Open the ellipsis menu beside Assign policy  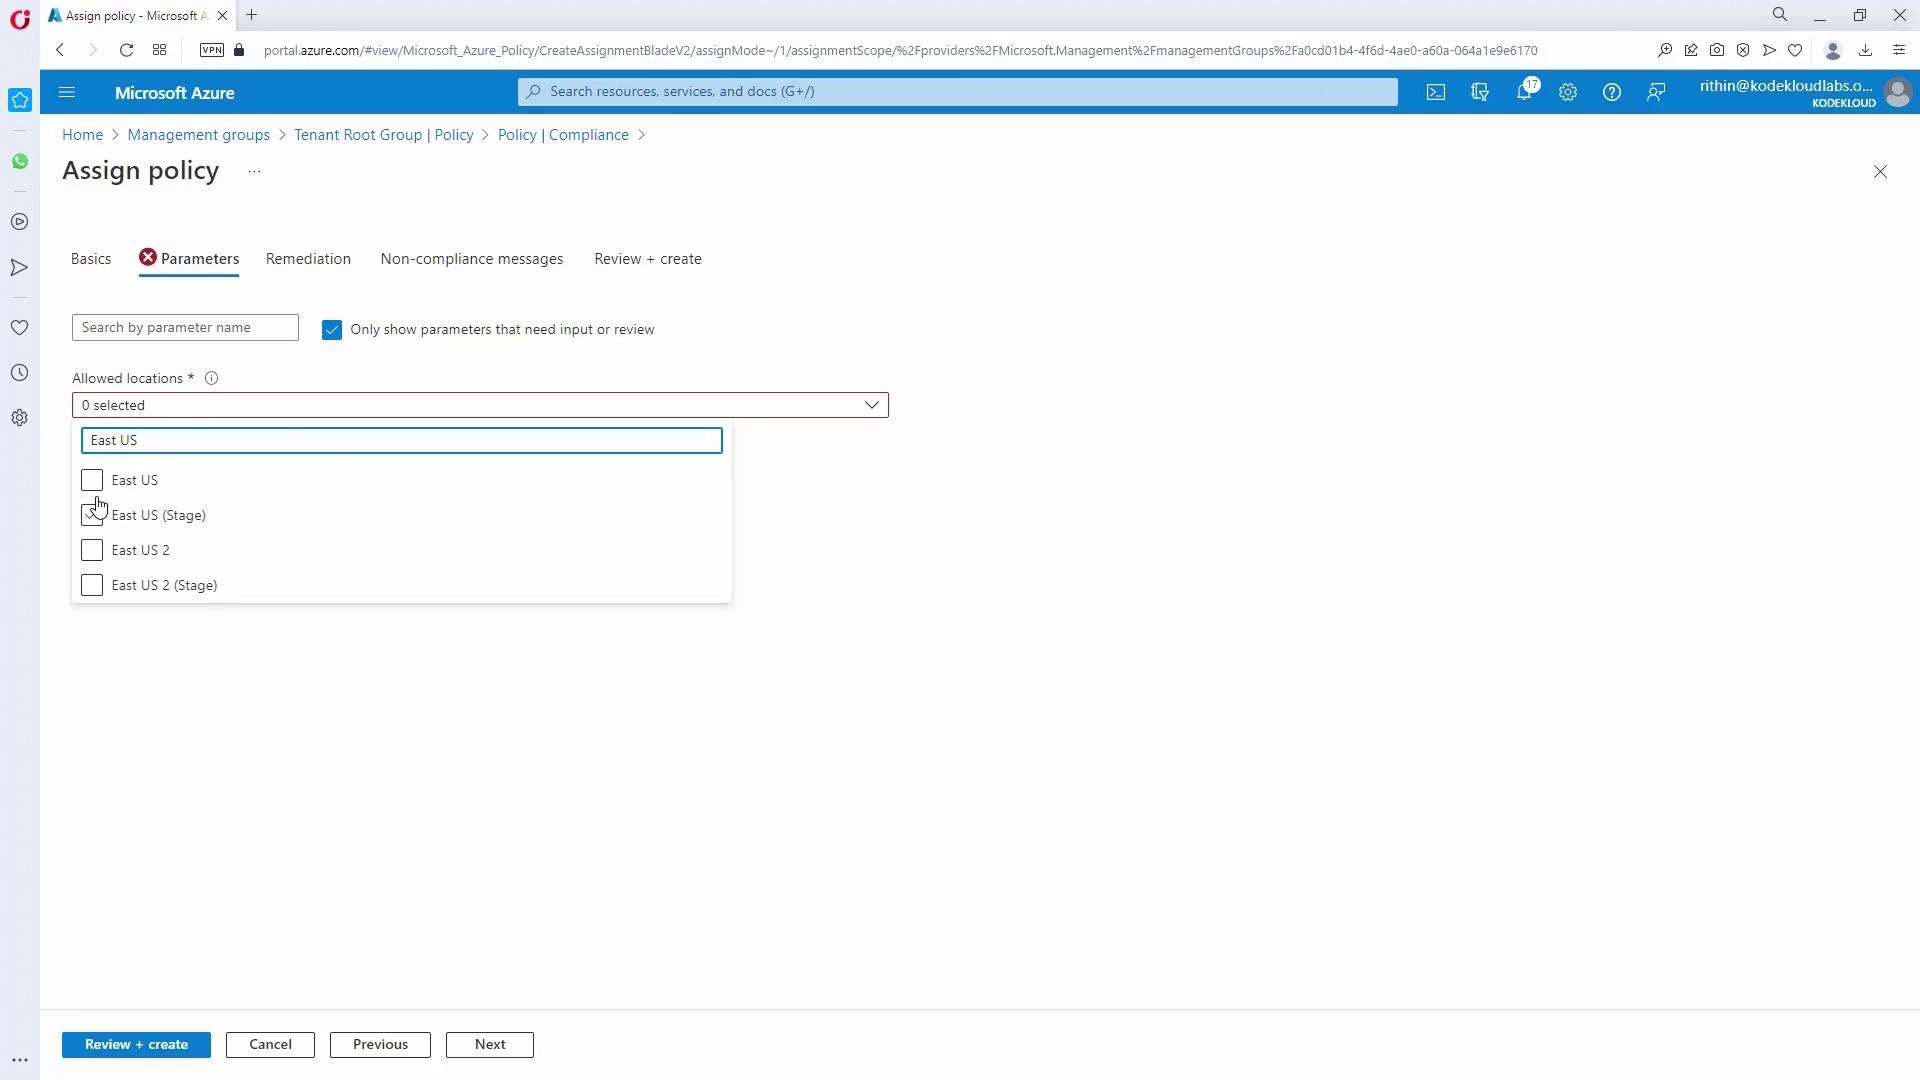pos(254,172)
